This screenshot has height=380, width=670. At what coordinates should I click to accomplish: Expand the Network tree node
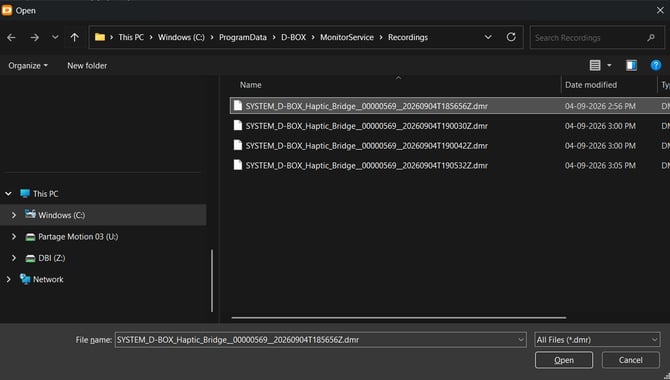(8, 279)
